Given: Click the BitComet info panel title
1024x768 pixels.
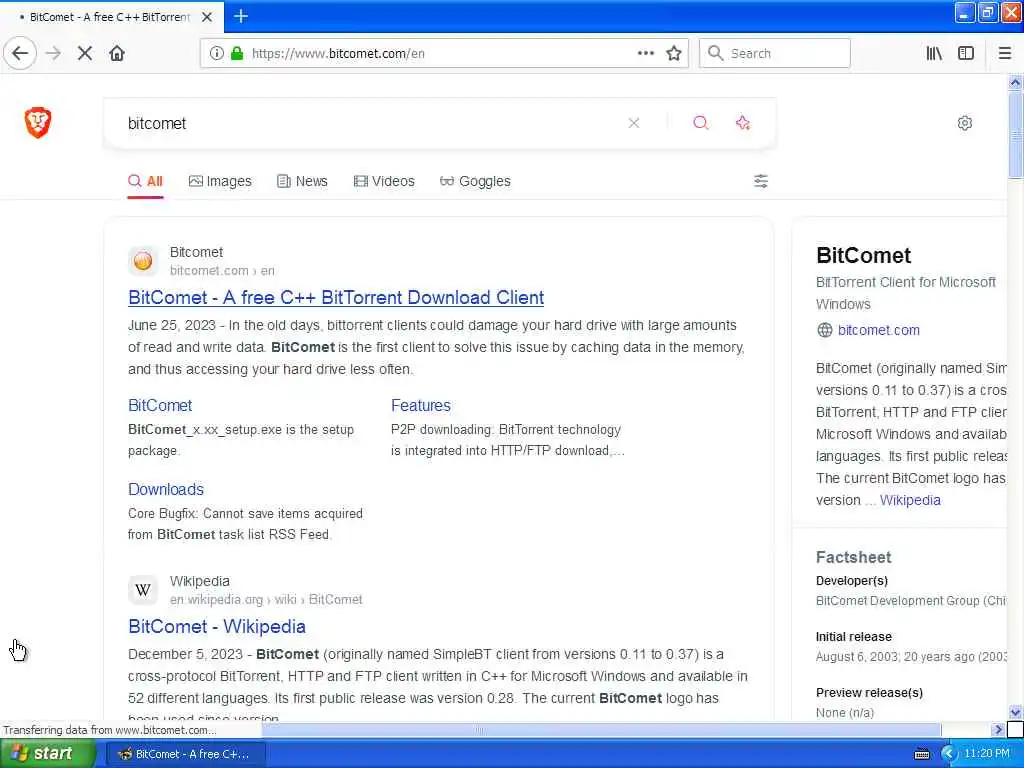Looking at the screenshot, I should [x=863, y=255].
